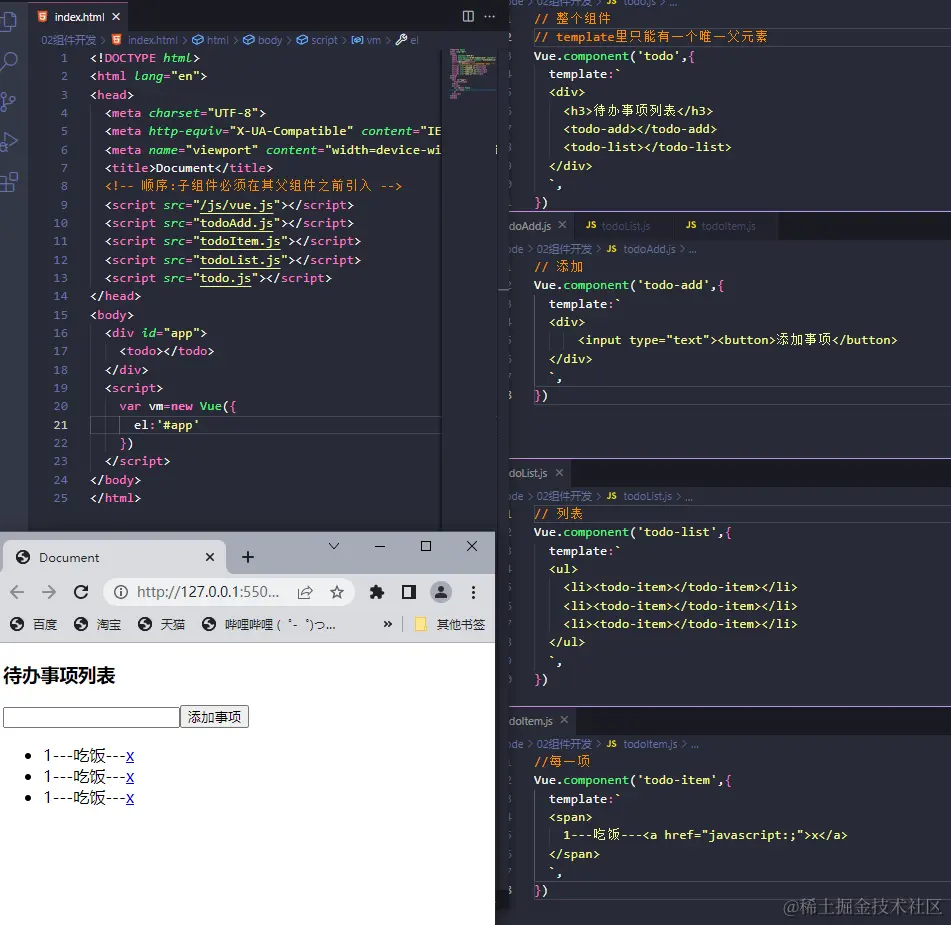The height and width of the screenshot is (925, 951).
Task: Go back in the browser
Action: pos(17,592)
